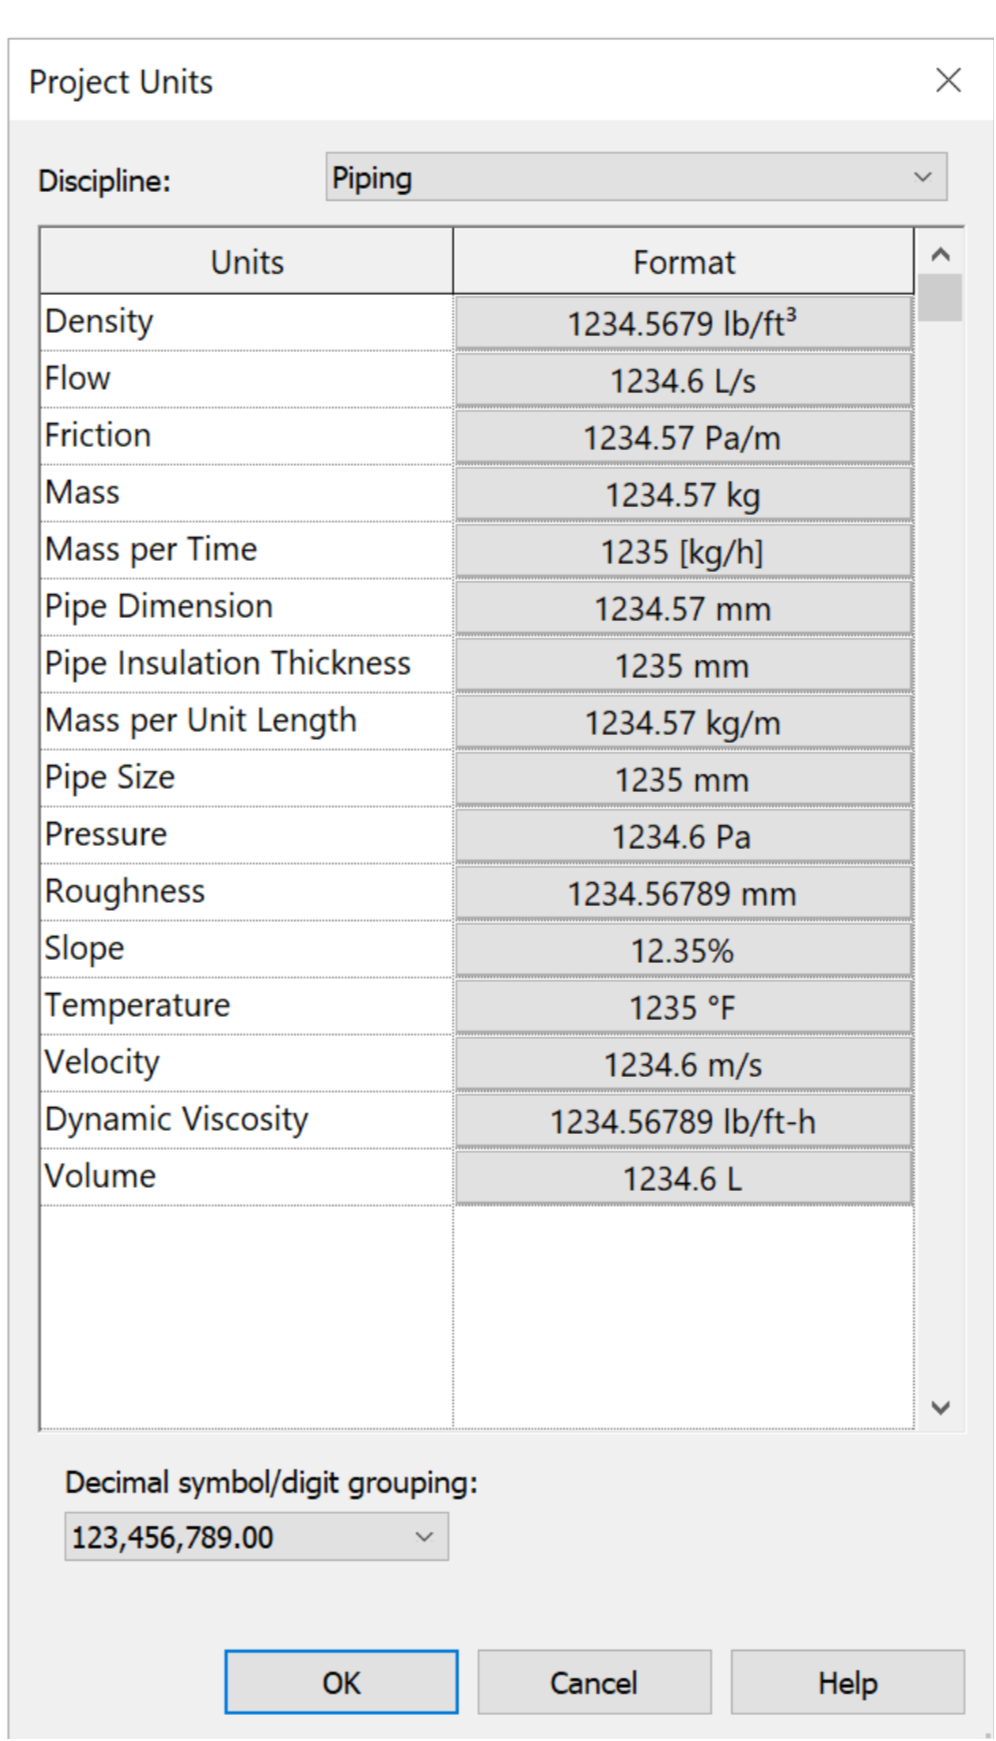Edit the Temperature format 1235 °F

click(683, 1007)
